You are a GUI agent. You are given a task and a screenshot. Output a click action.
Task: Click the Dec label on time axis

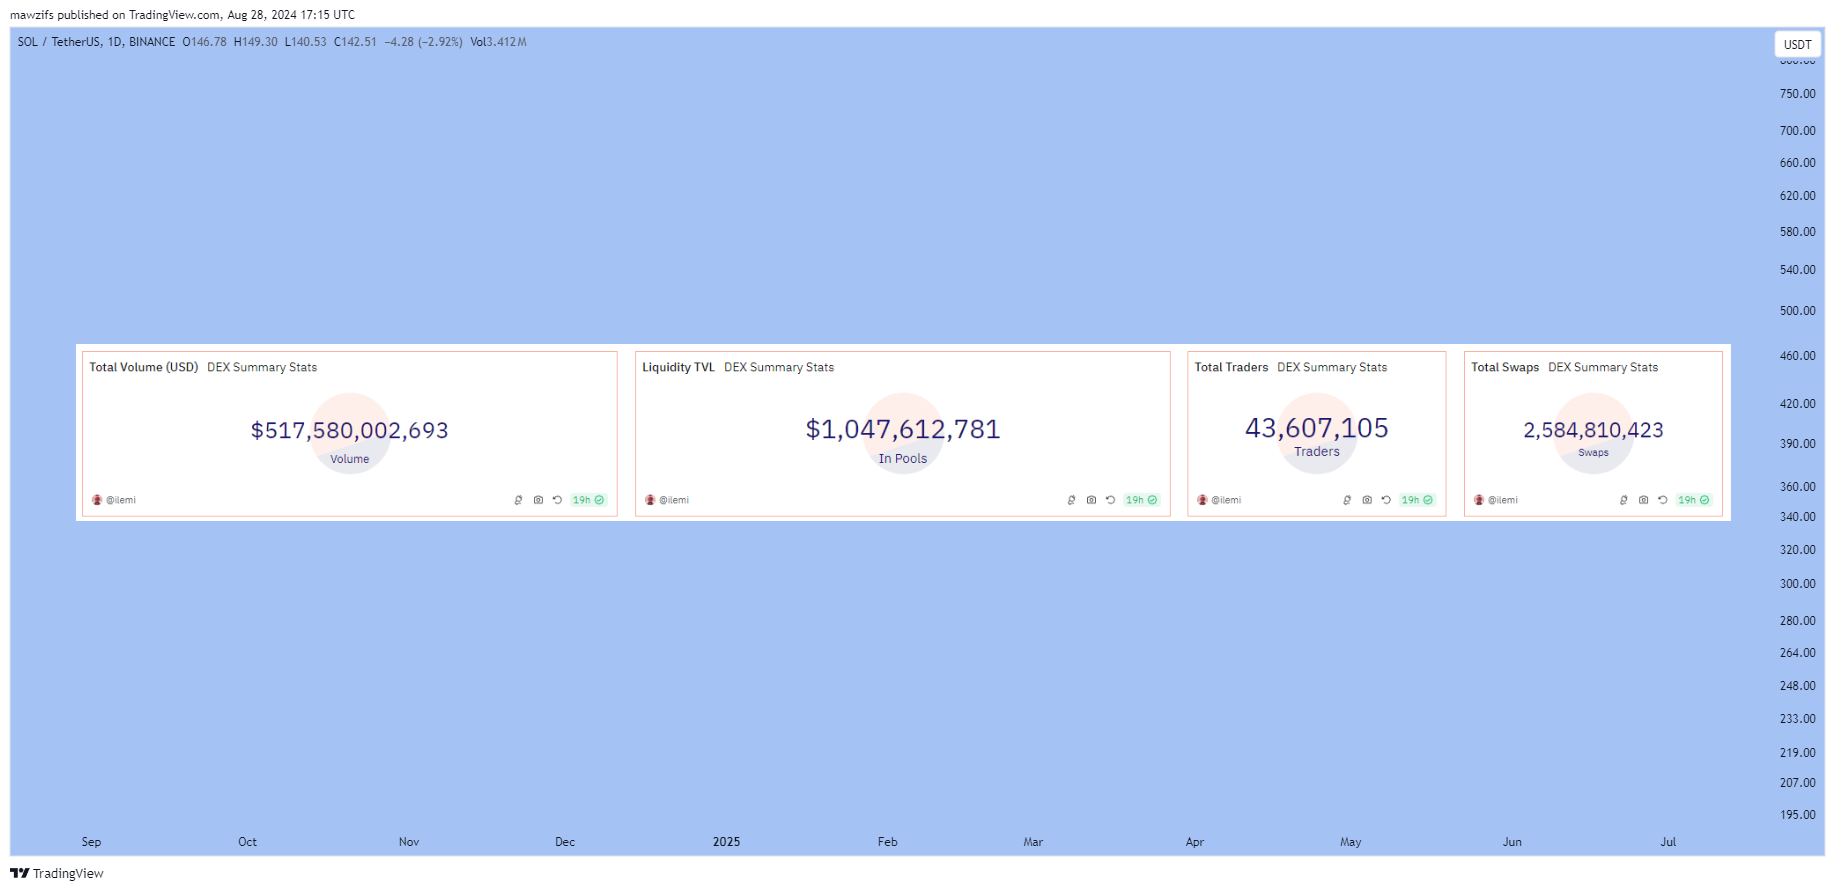[565, 842]
